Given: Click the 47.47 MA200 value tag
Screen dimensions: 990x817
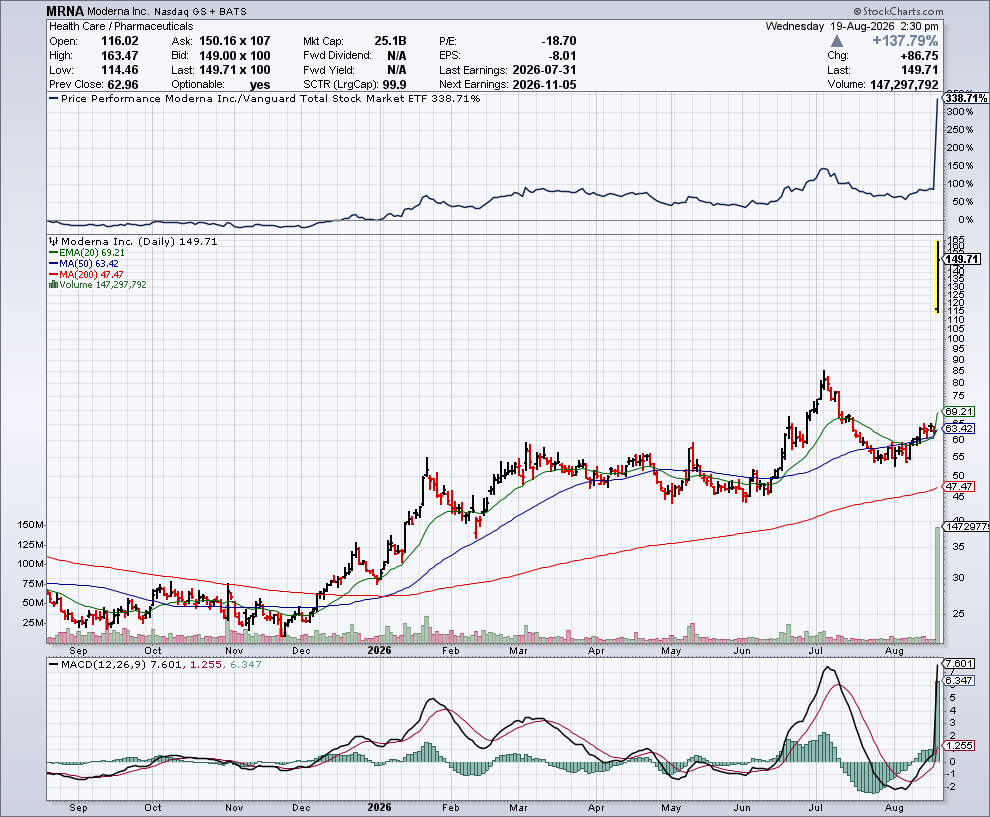Looking at the screenshot, I should click(958, 486).
